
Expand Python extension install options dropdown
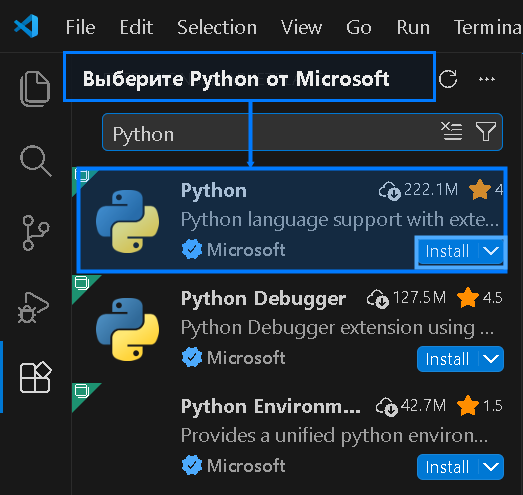coord(491,251)
